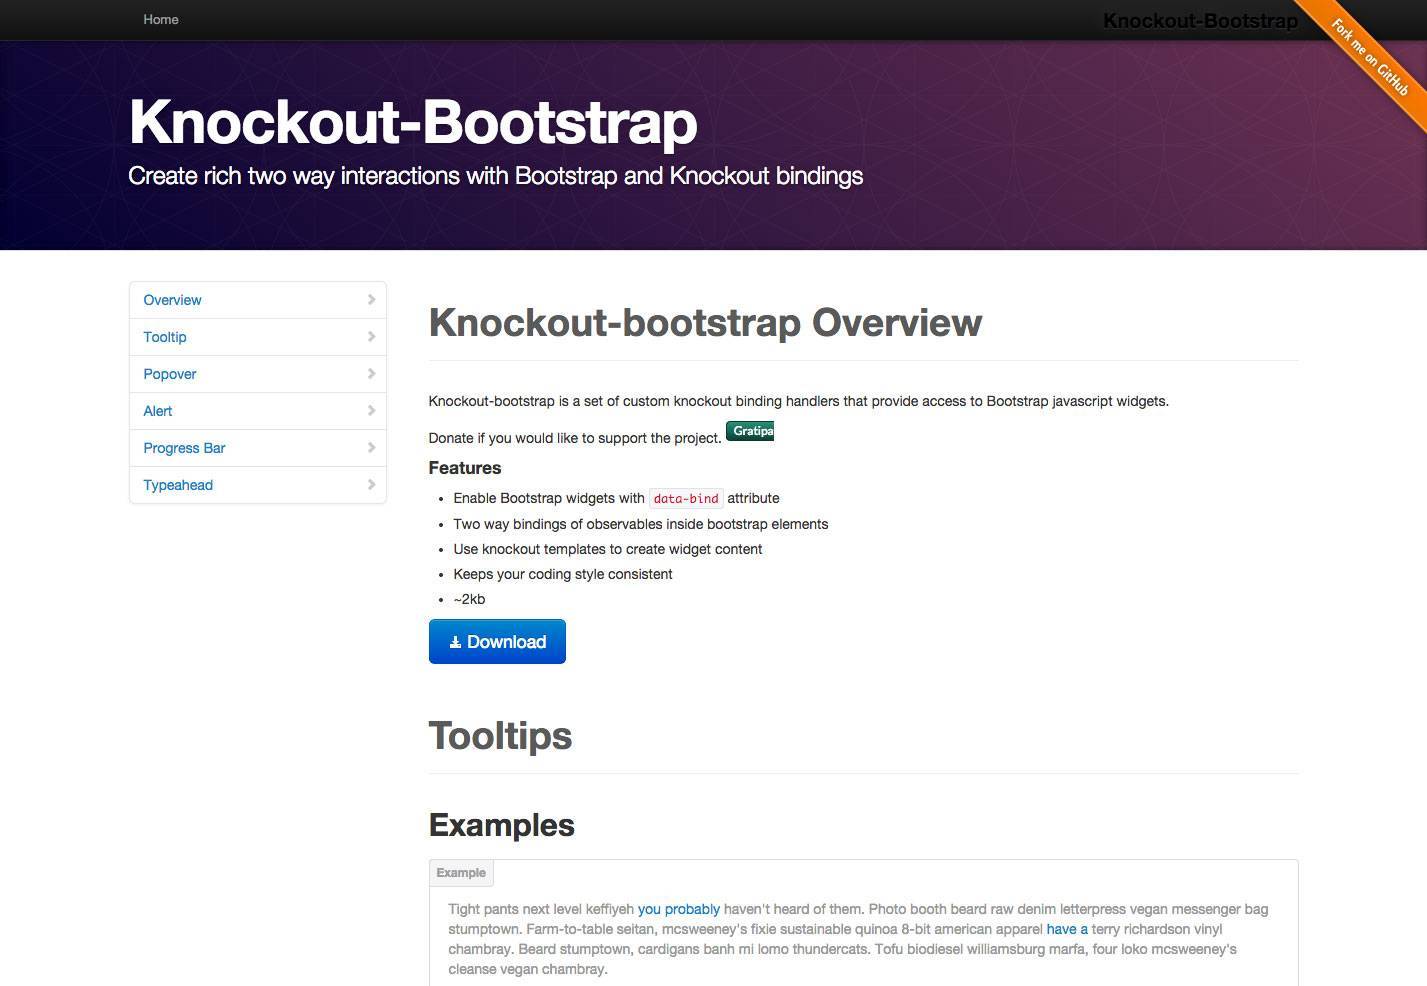The image size is (1427, 986).
Task: Click the Gratipay donate badge
Action: 750,431
